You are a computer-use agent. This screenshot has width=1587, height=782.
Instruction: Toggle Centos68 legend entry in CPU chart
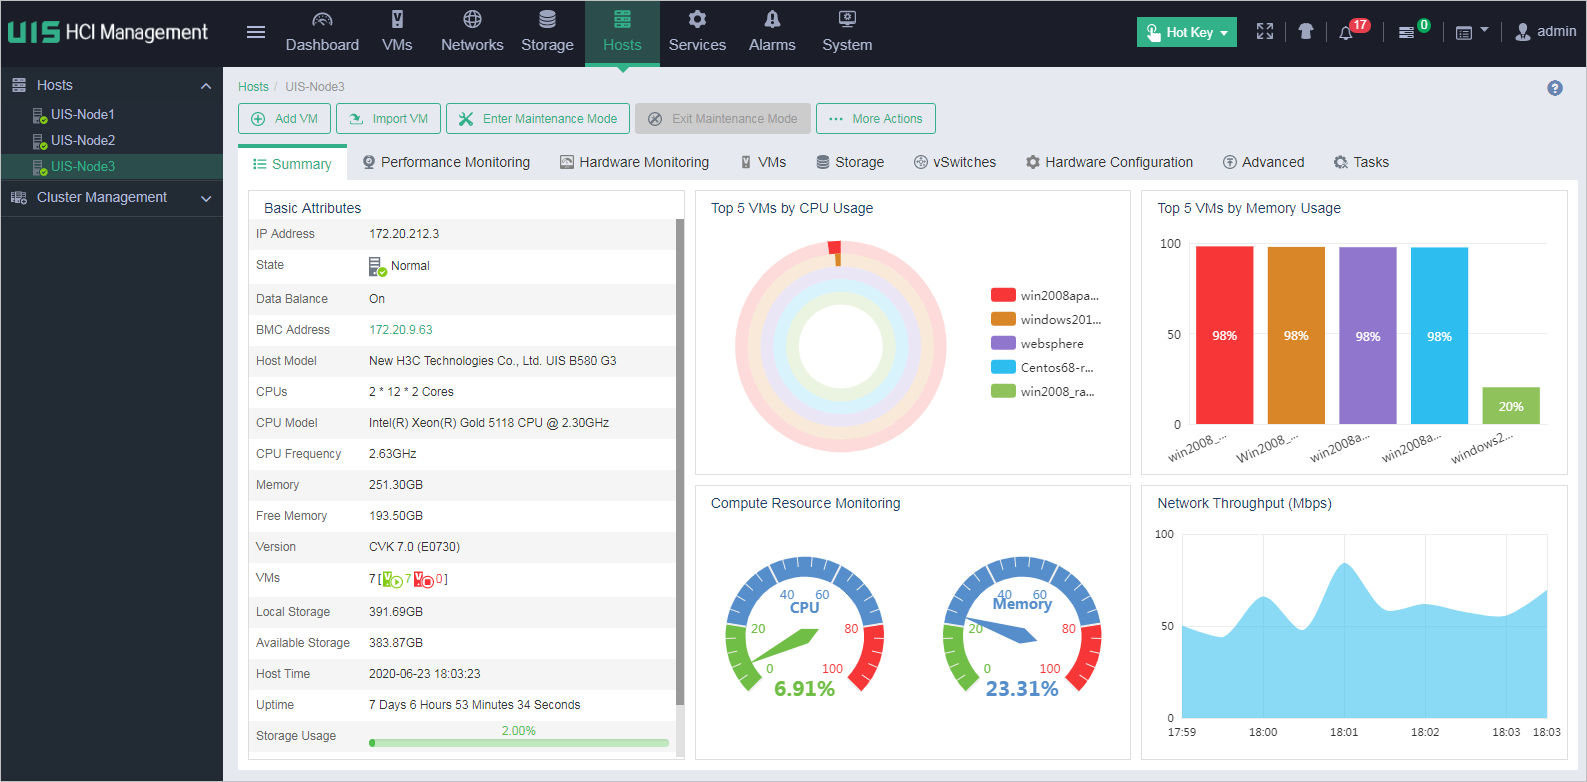click(1043, 367)
